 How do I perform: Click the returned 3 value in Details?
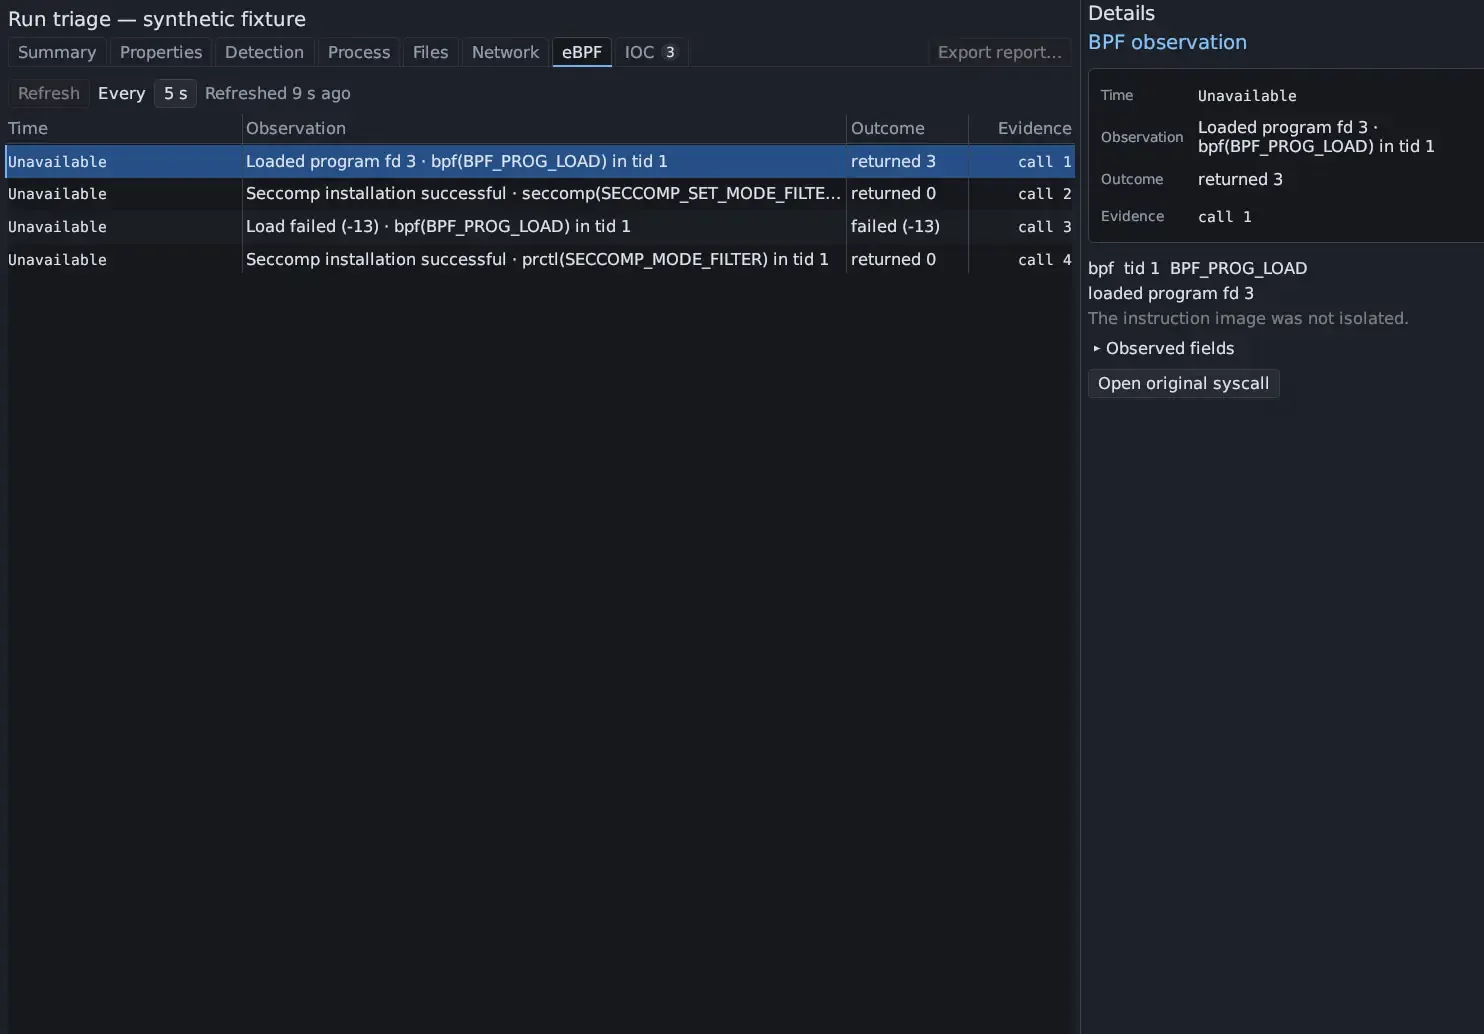click(1240, 179)
